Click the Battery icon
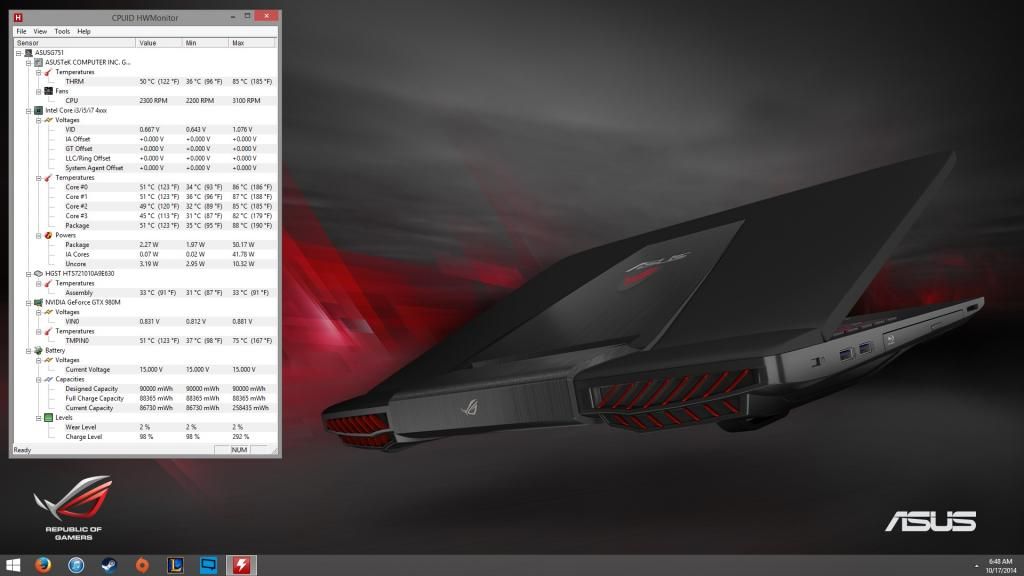This screenshot has width=1024, height=576. tap(39, 351)
